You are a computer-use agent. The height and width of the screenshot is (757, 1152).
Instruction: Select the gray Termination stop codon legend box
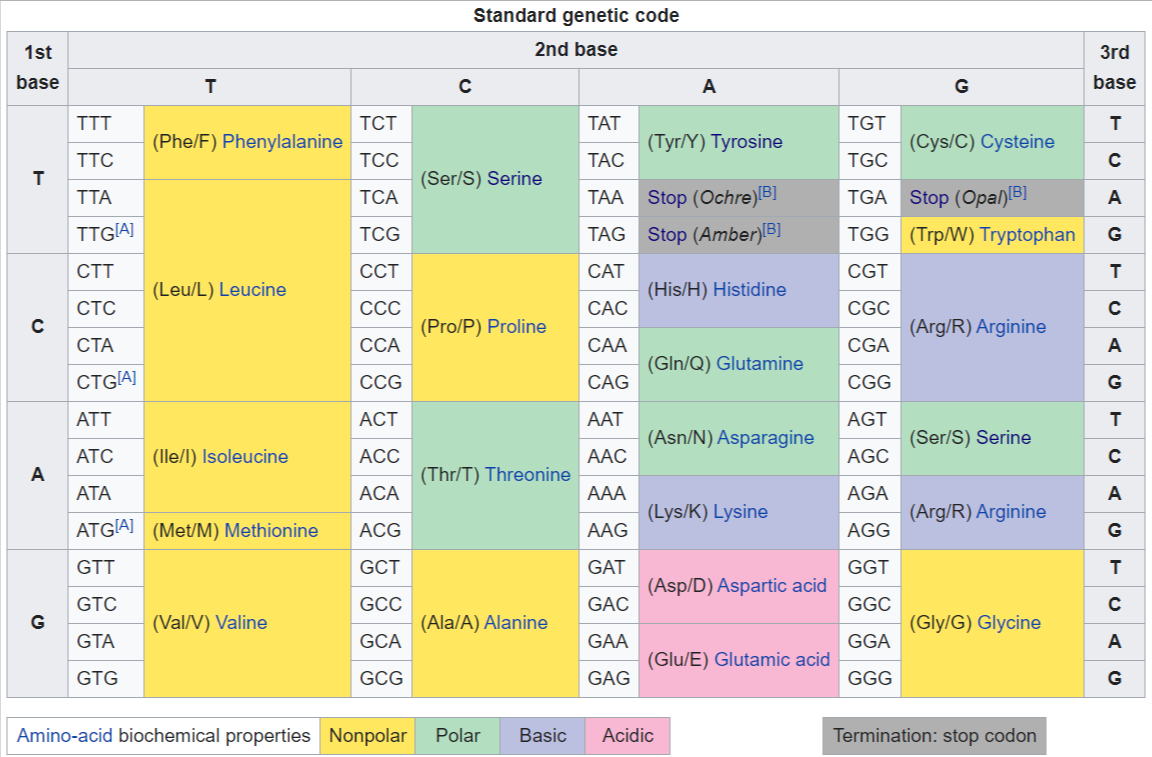pos(934,736)
